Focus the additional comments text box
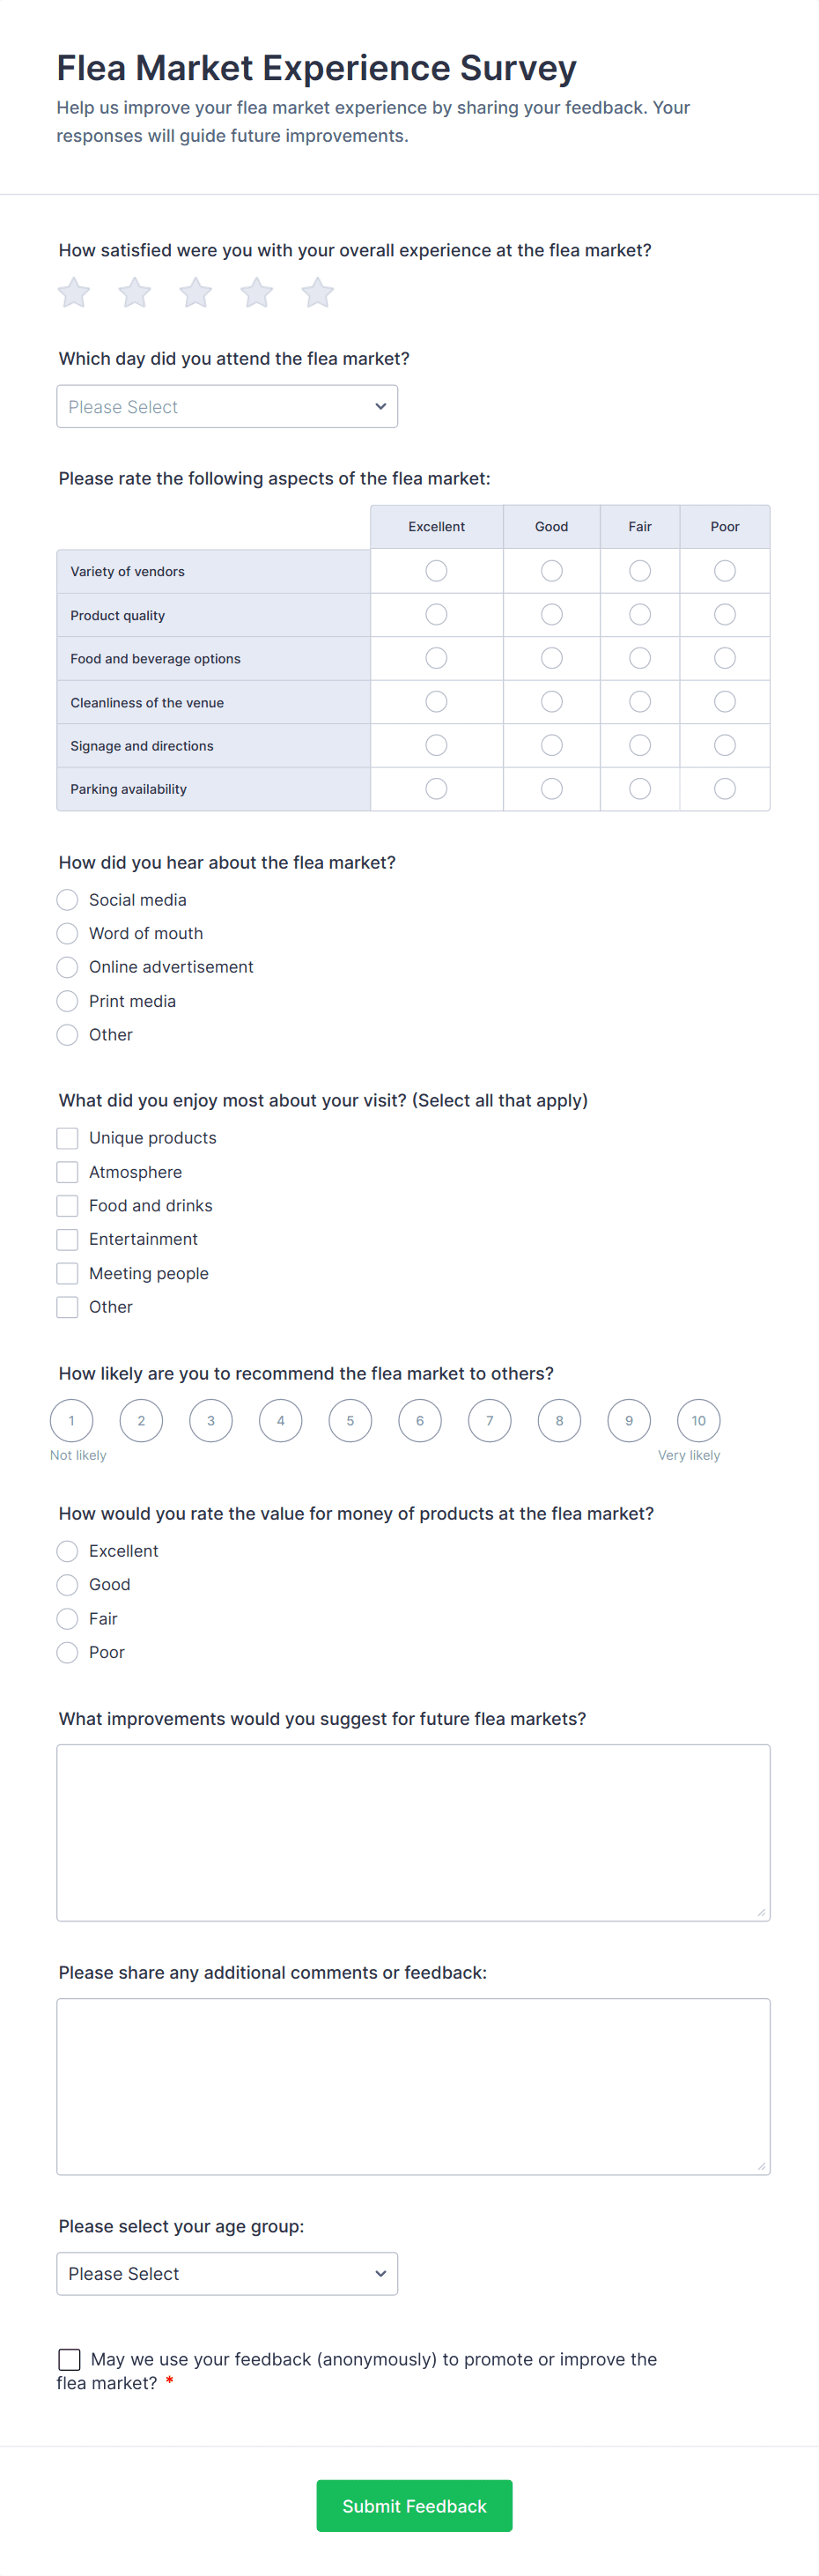Screen dimensions: 819x2576 [x=413, y=2086]
